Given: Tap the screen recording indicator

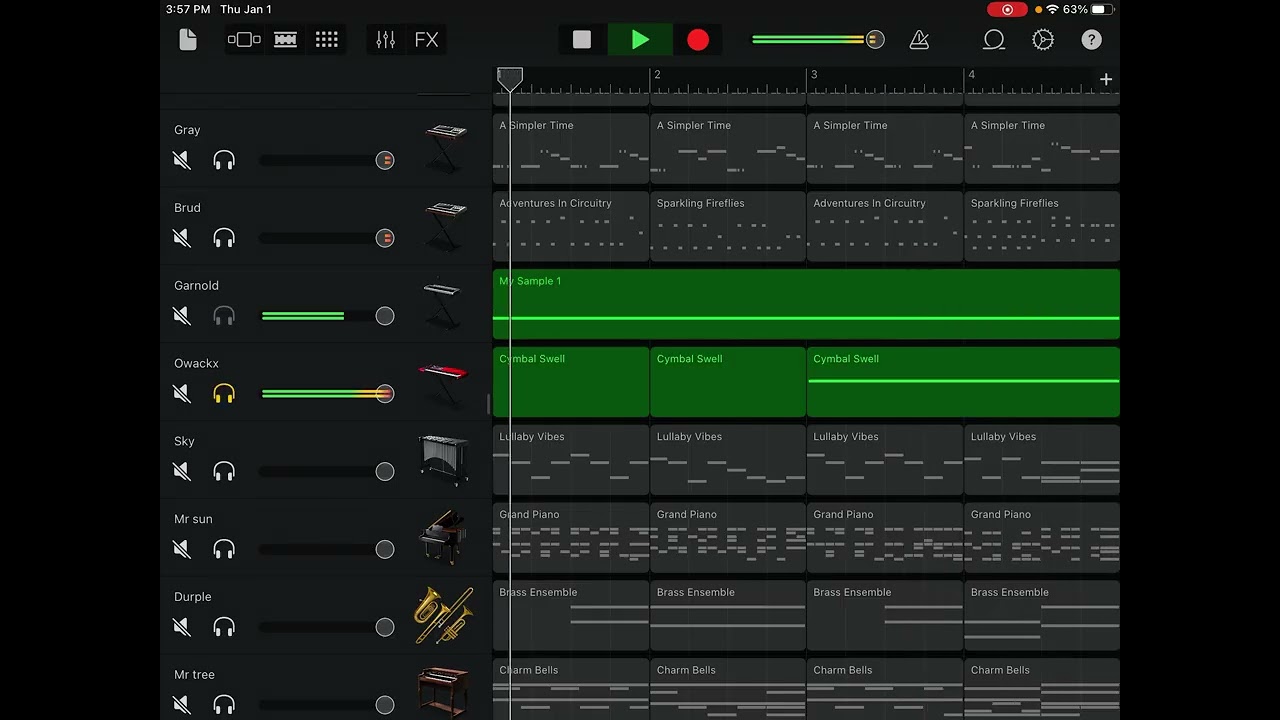Looking at the screenshot, I should point(1007,9).
